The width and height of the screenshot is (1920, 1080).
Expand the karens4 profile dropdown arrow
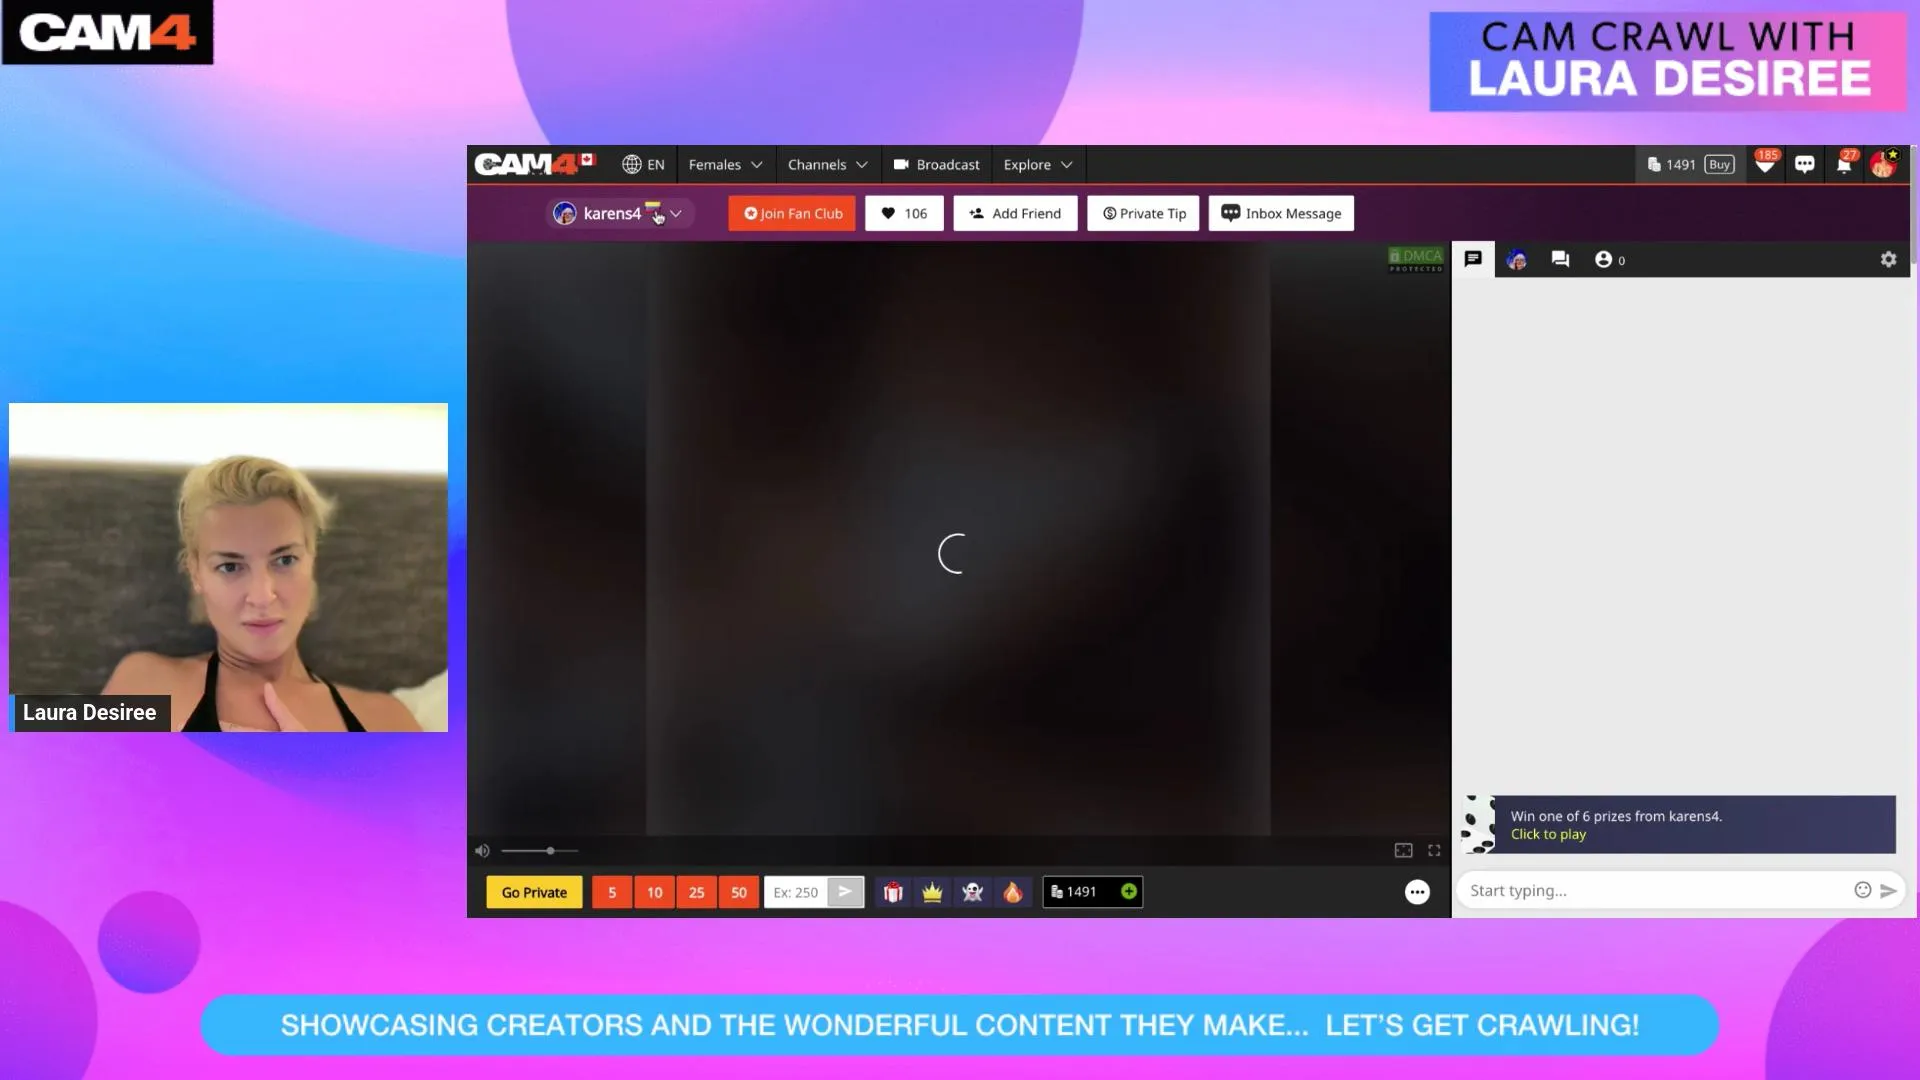click(x=676, y=213)
